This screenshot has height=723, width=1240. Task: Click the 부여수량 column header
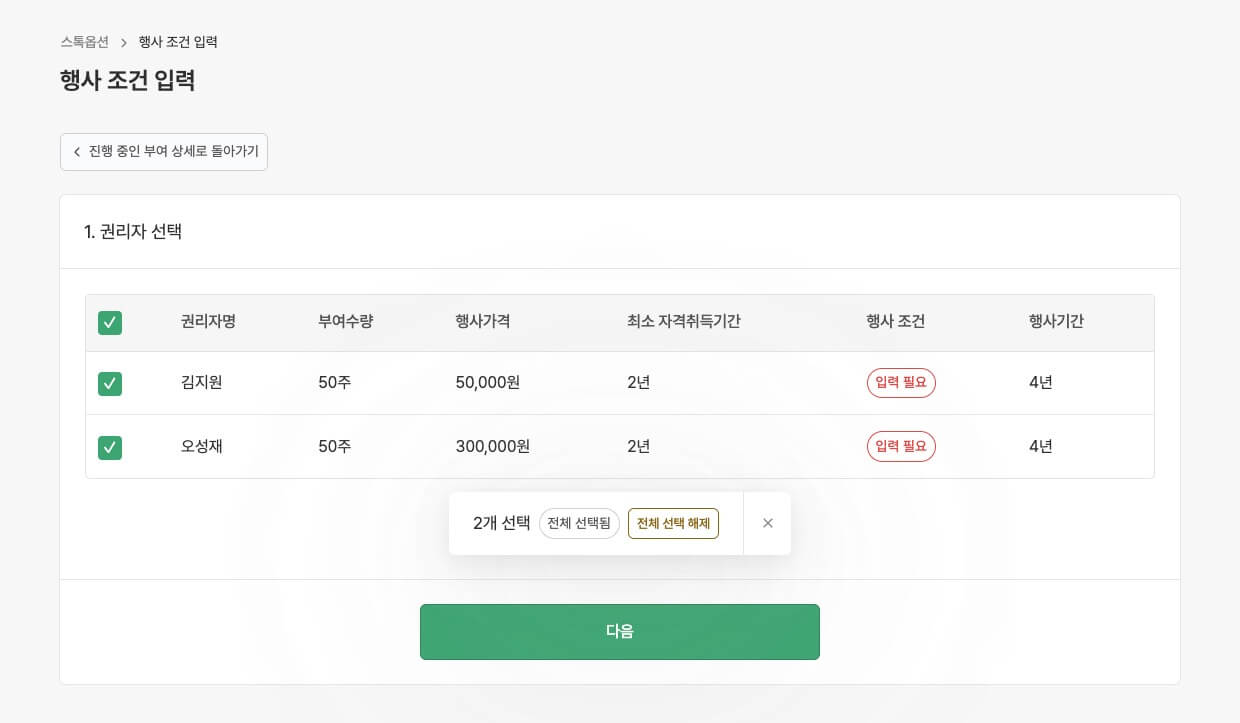(345, 322)
